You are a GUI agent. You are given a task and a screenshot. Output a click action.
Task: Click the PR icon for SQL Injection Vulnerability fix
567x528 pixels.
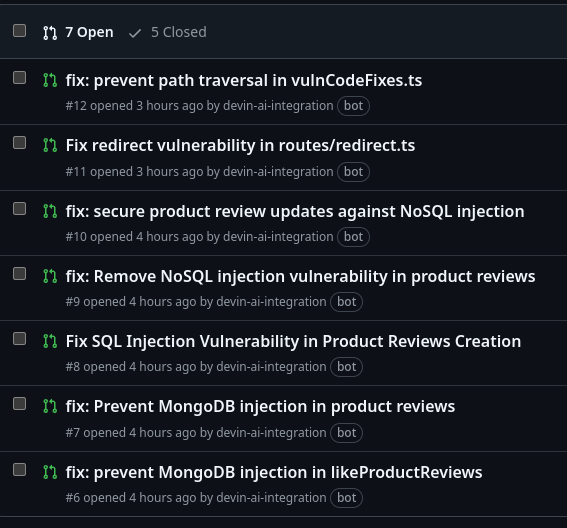point(50,341)
